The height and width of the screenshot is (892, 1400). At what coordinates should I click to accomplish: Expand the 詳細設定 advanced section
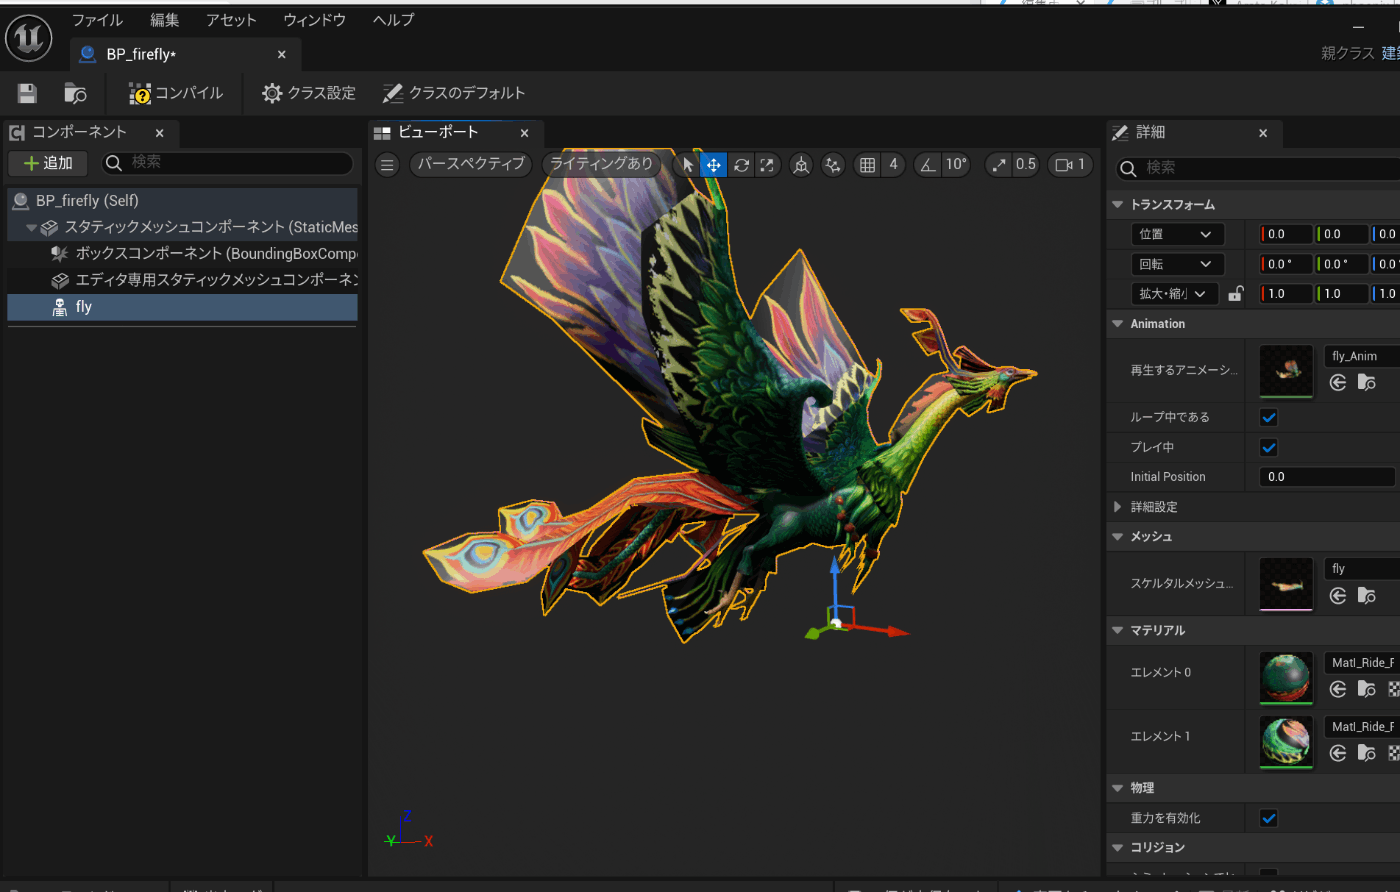pos(1117,507)
